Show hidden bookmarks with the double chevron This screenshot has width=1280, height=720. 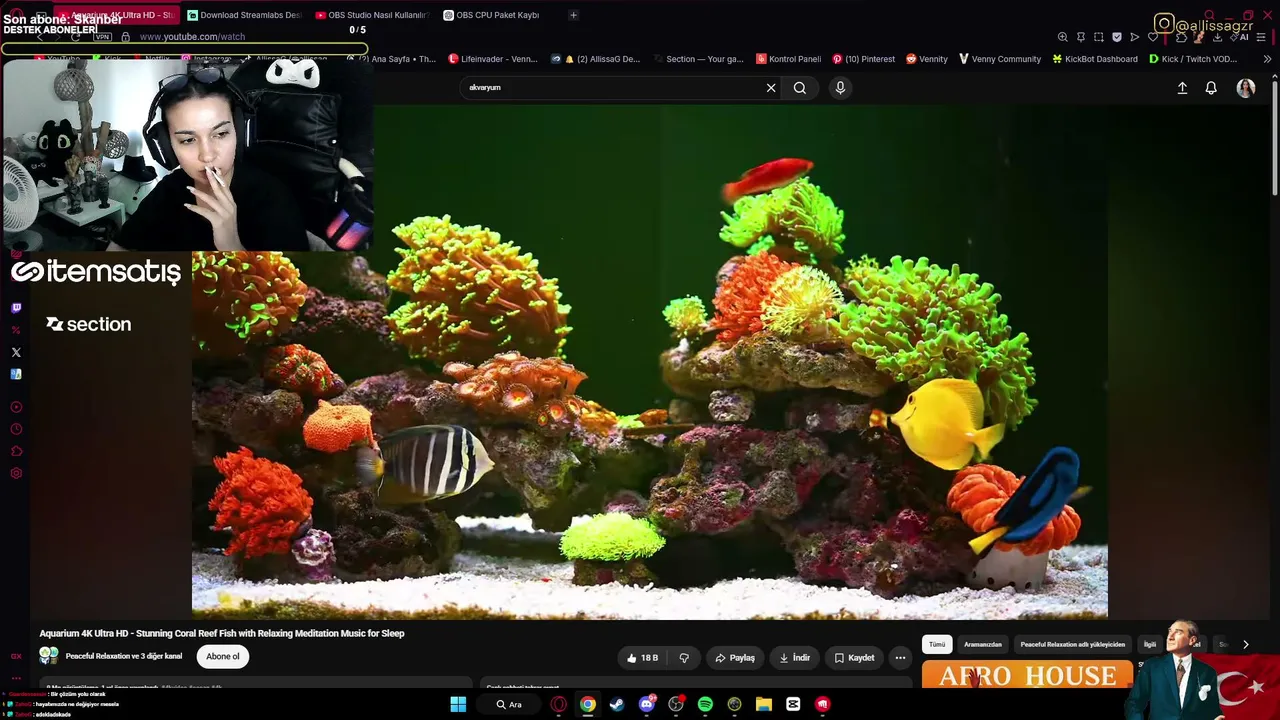tap(1267, 59)
